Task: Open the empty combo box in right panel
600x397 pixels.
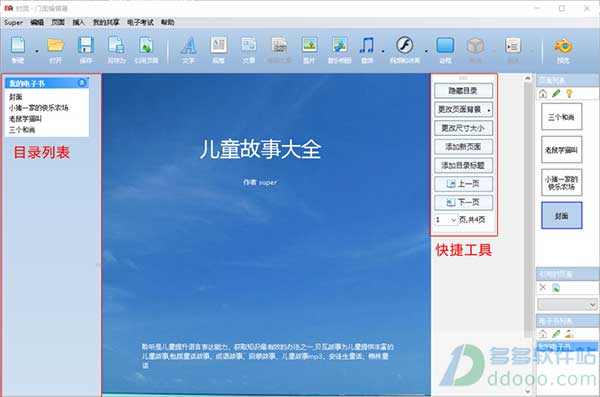Action: pyautogui.click(x=567, y=304)
